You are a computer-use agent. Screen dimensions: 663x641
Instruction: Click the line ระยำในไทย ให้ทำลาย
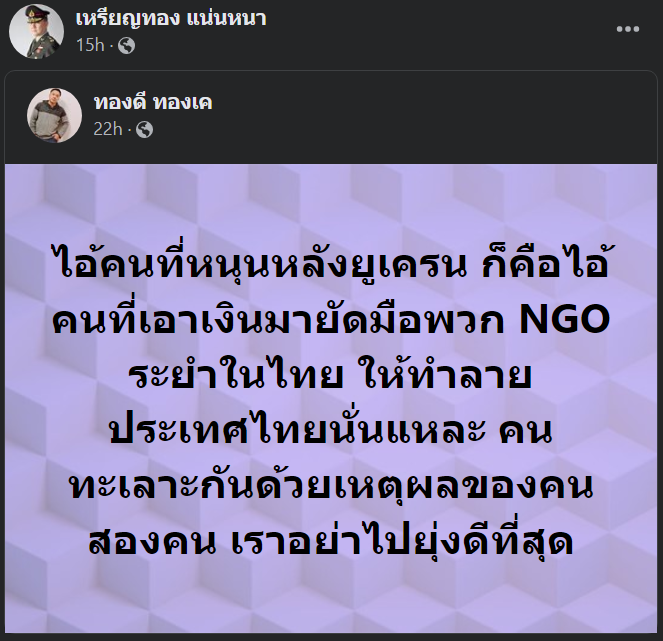330,374
